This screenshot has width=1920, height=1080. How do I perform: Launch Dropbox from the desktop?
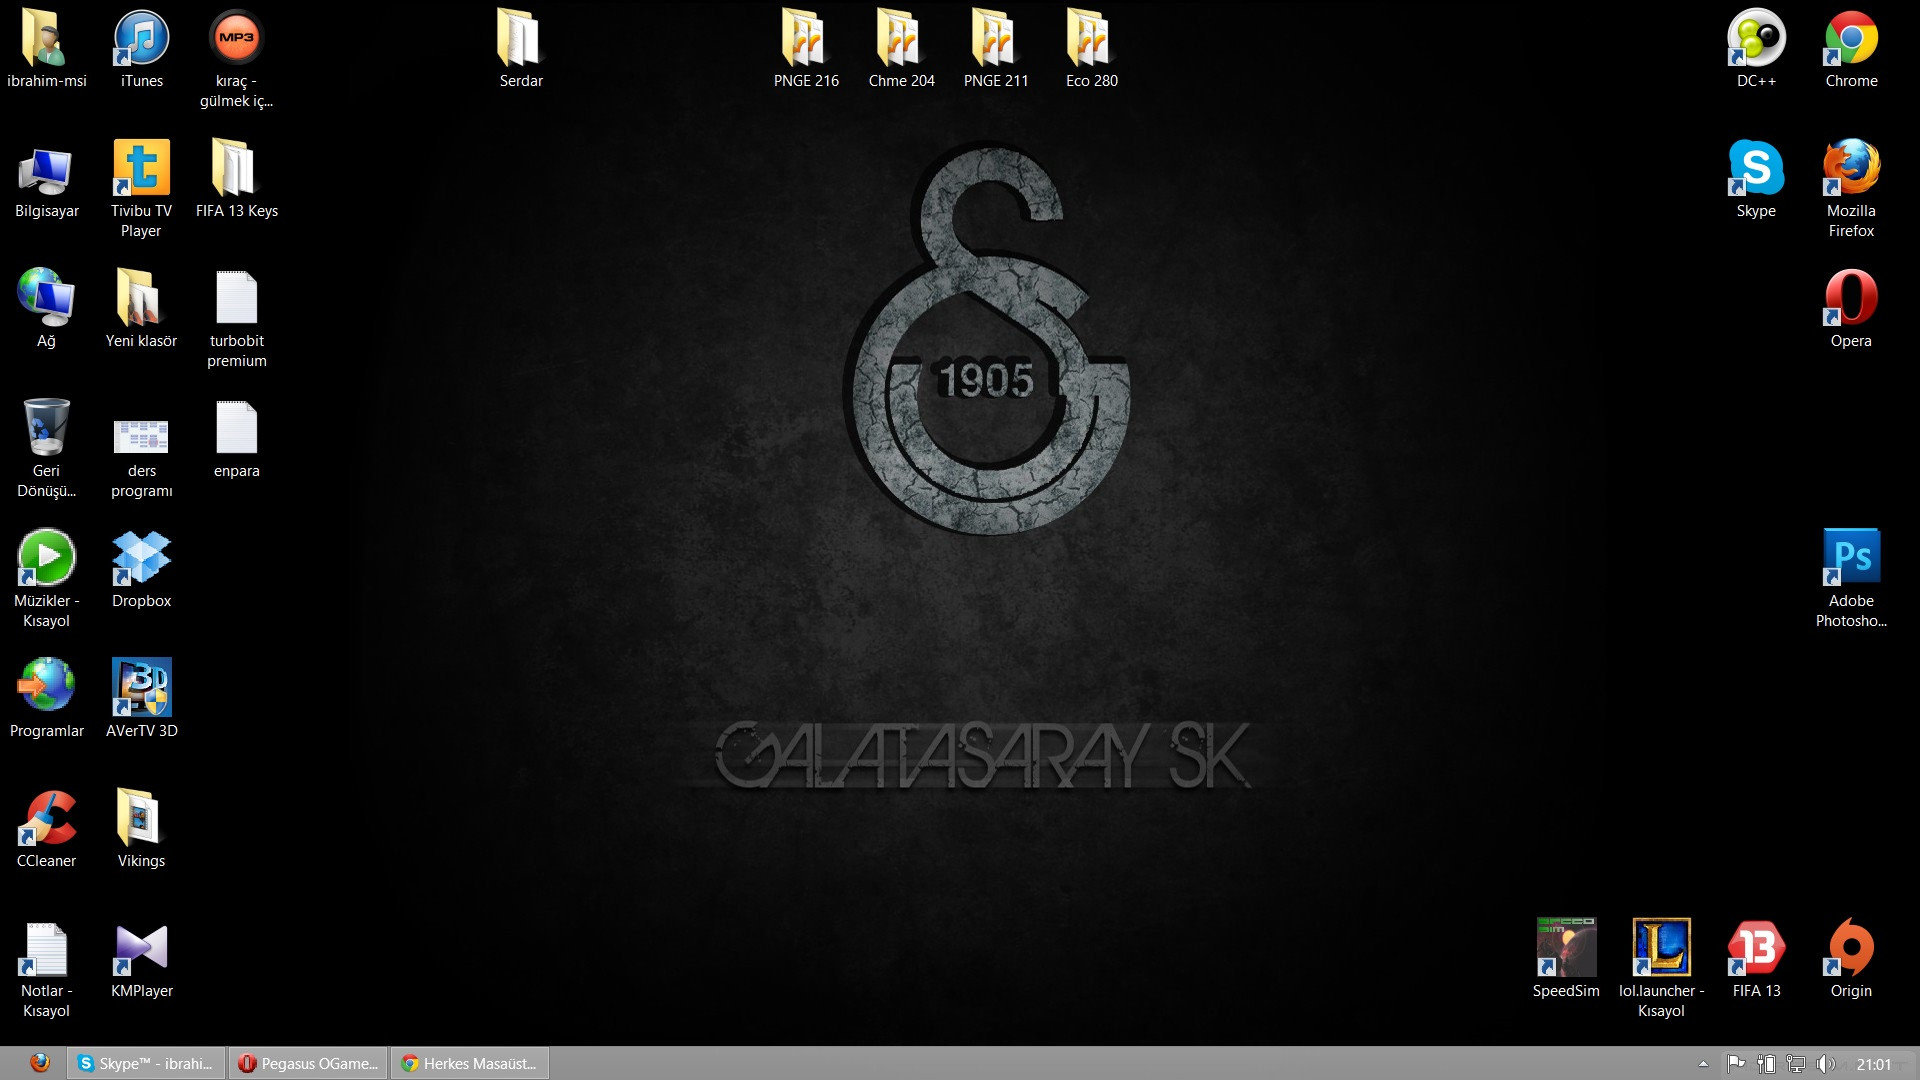[141, 568]
